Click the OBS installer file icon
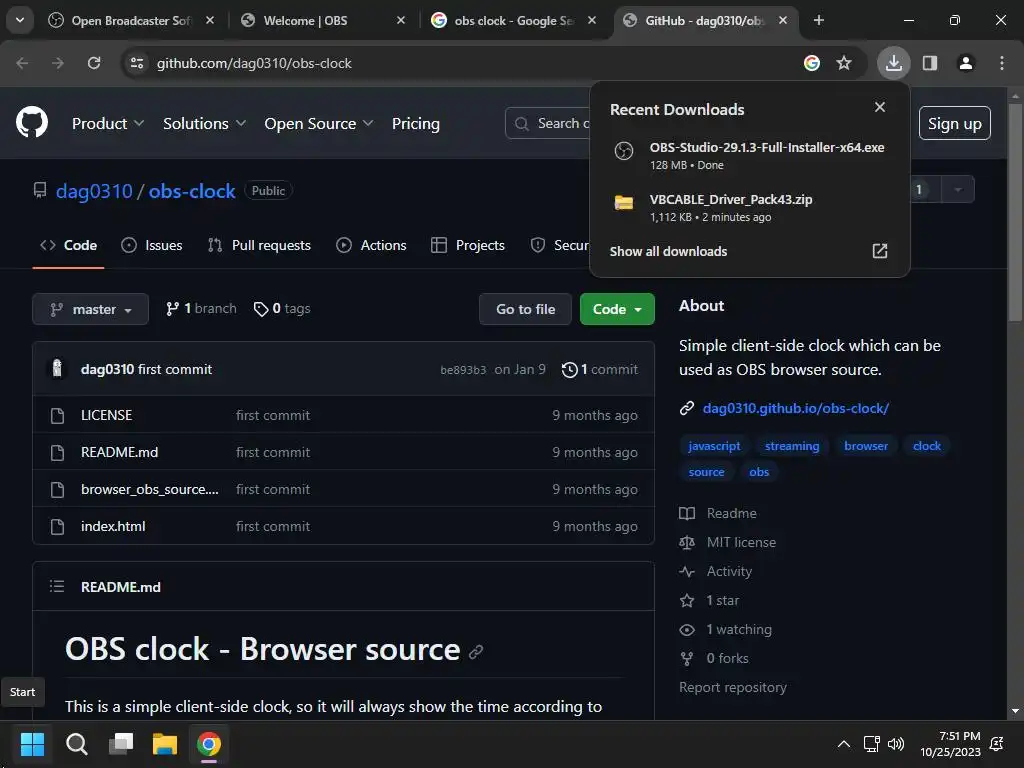 point(624,151)
